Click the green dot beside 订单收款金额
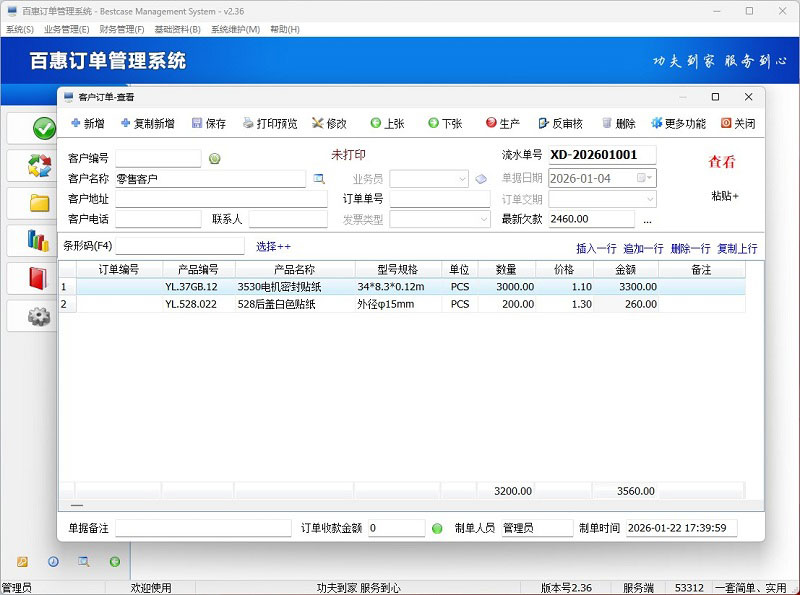The height and width of the screenshot is (595, 800). click(x=437, y=529)
